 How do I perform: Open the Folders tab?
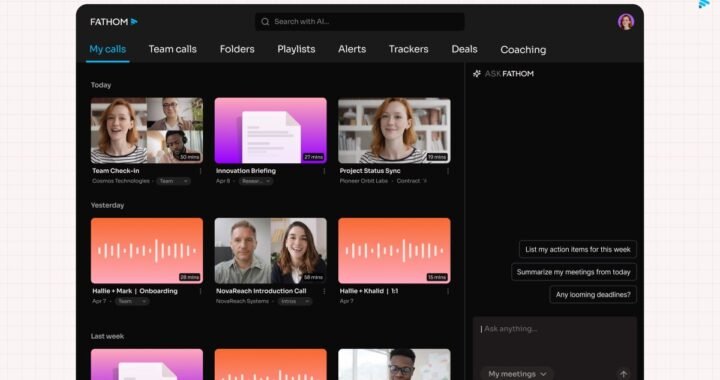tap(237, 49)
